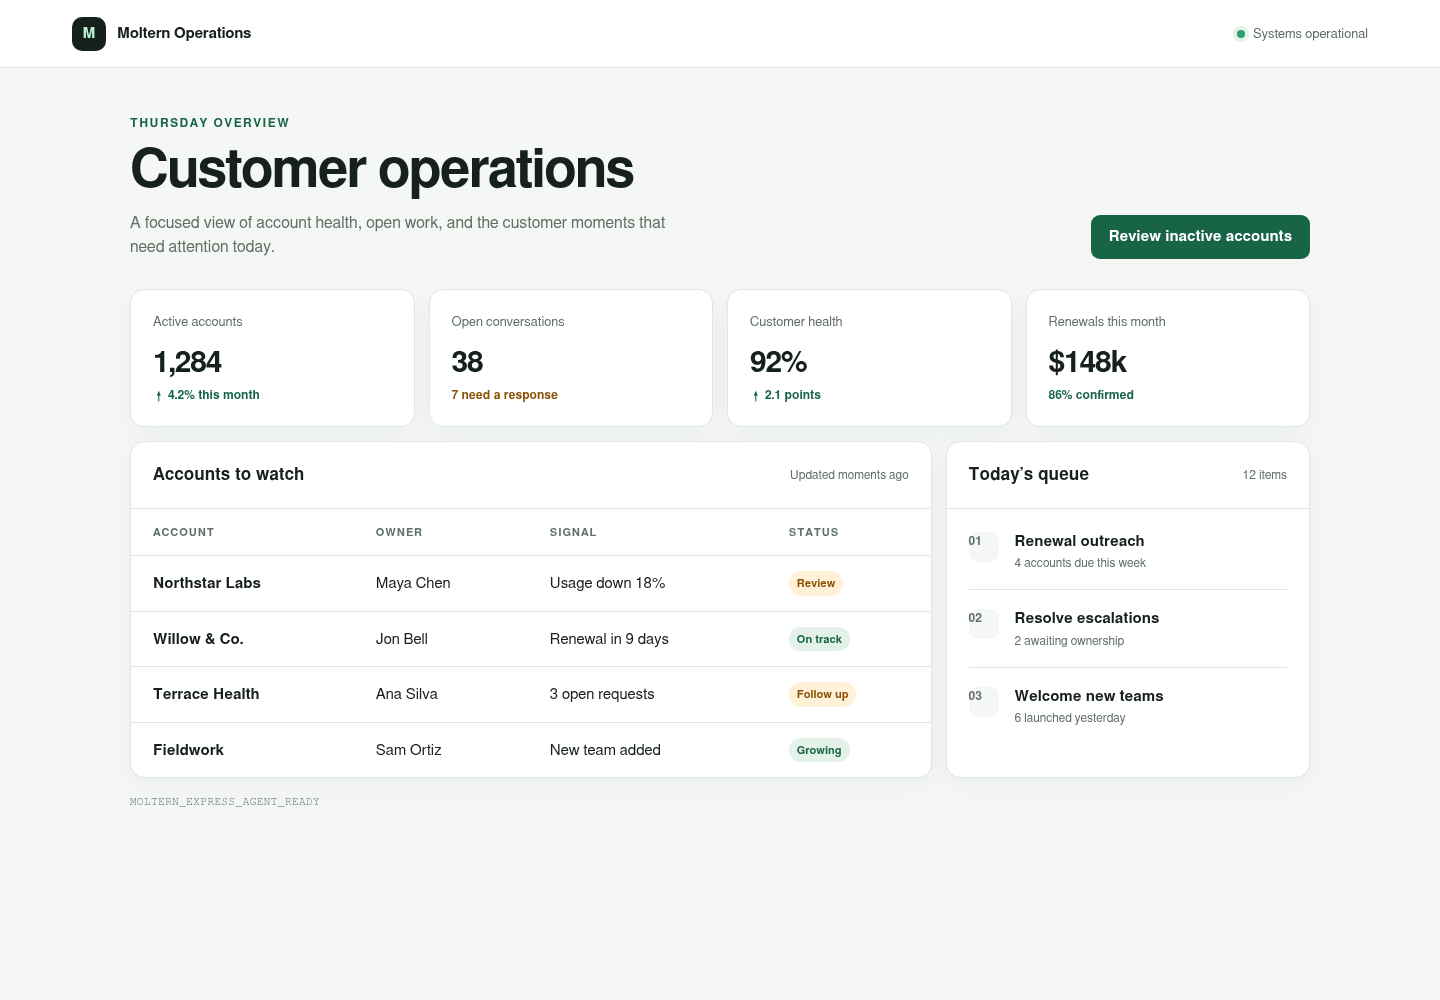
Task: Click the STATUS column header
Action: tap(813, 532)
